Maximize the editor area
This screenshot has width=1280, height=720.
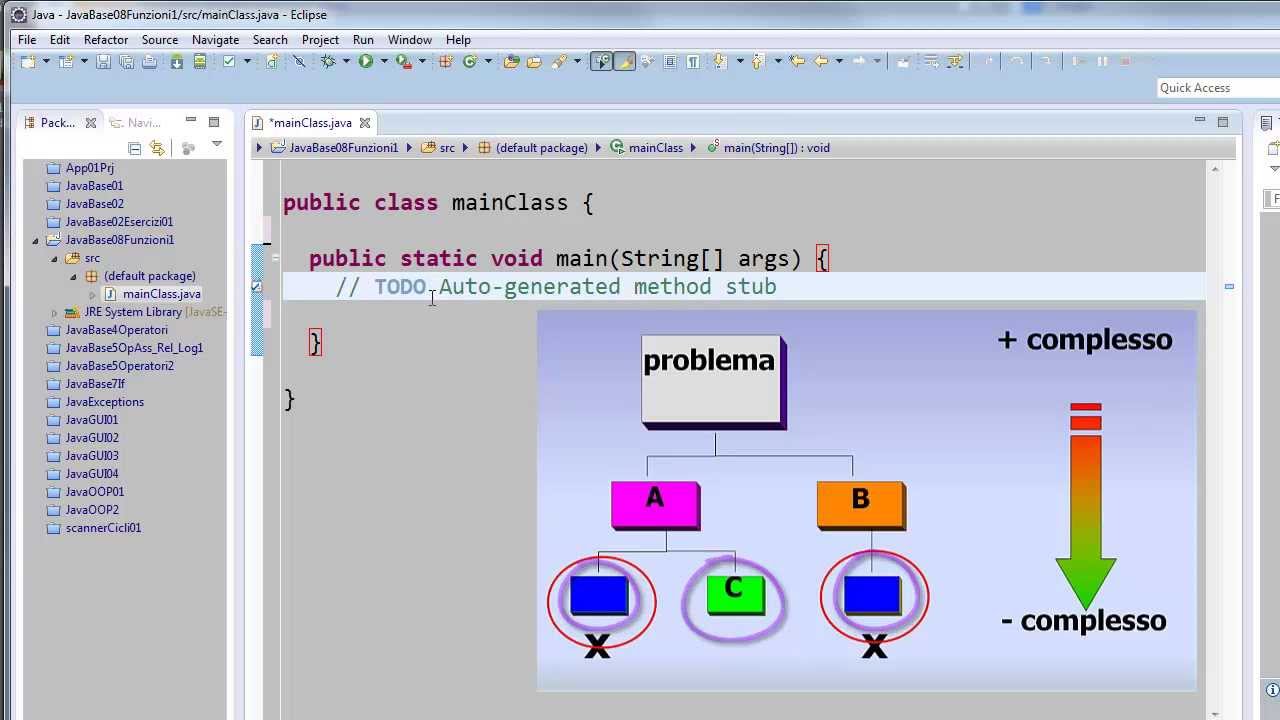1223,122
